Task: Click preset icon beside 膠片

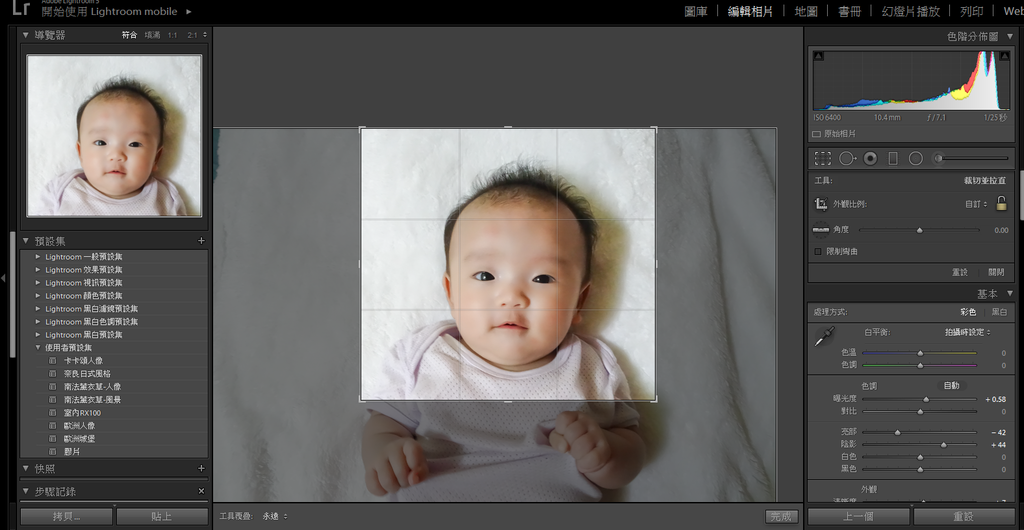Action: [52, 451]
